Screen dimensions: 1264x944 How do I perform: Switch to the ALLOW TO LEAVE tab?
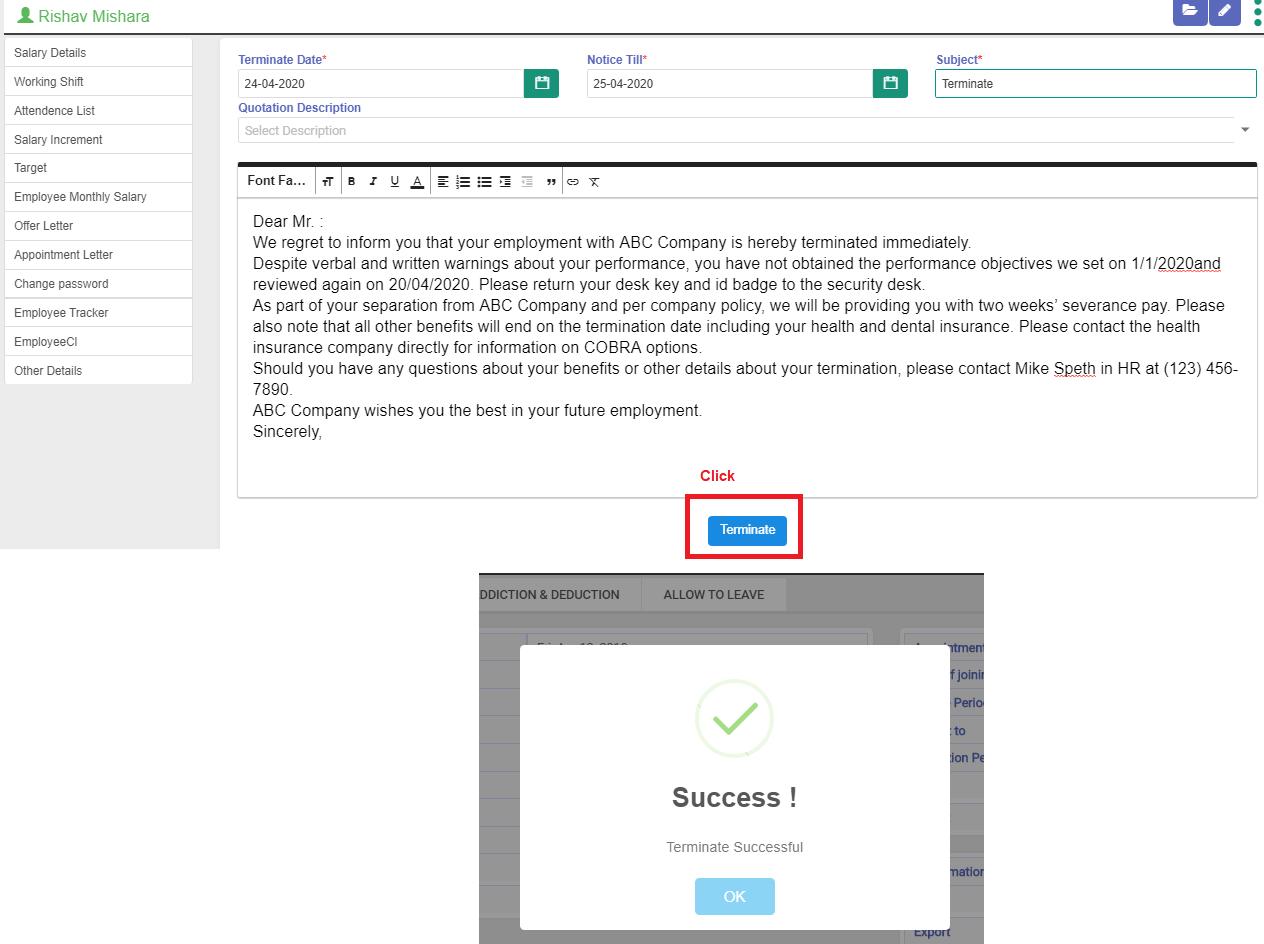click(713, 594)
